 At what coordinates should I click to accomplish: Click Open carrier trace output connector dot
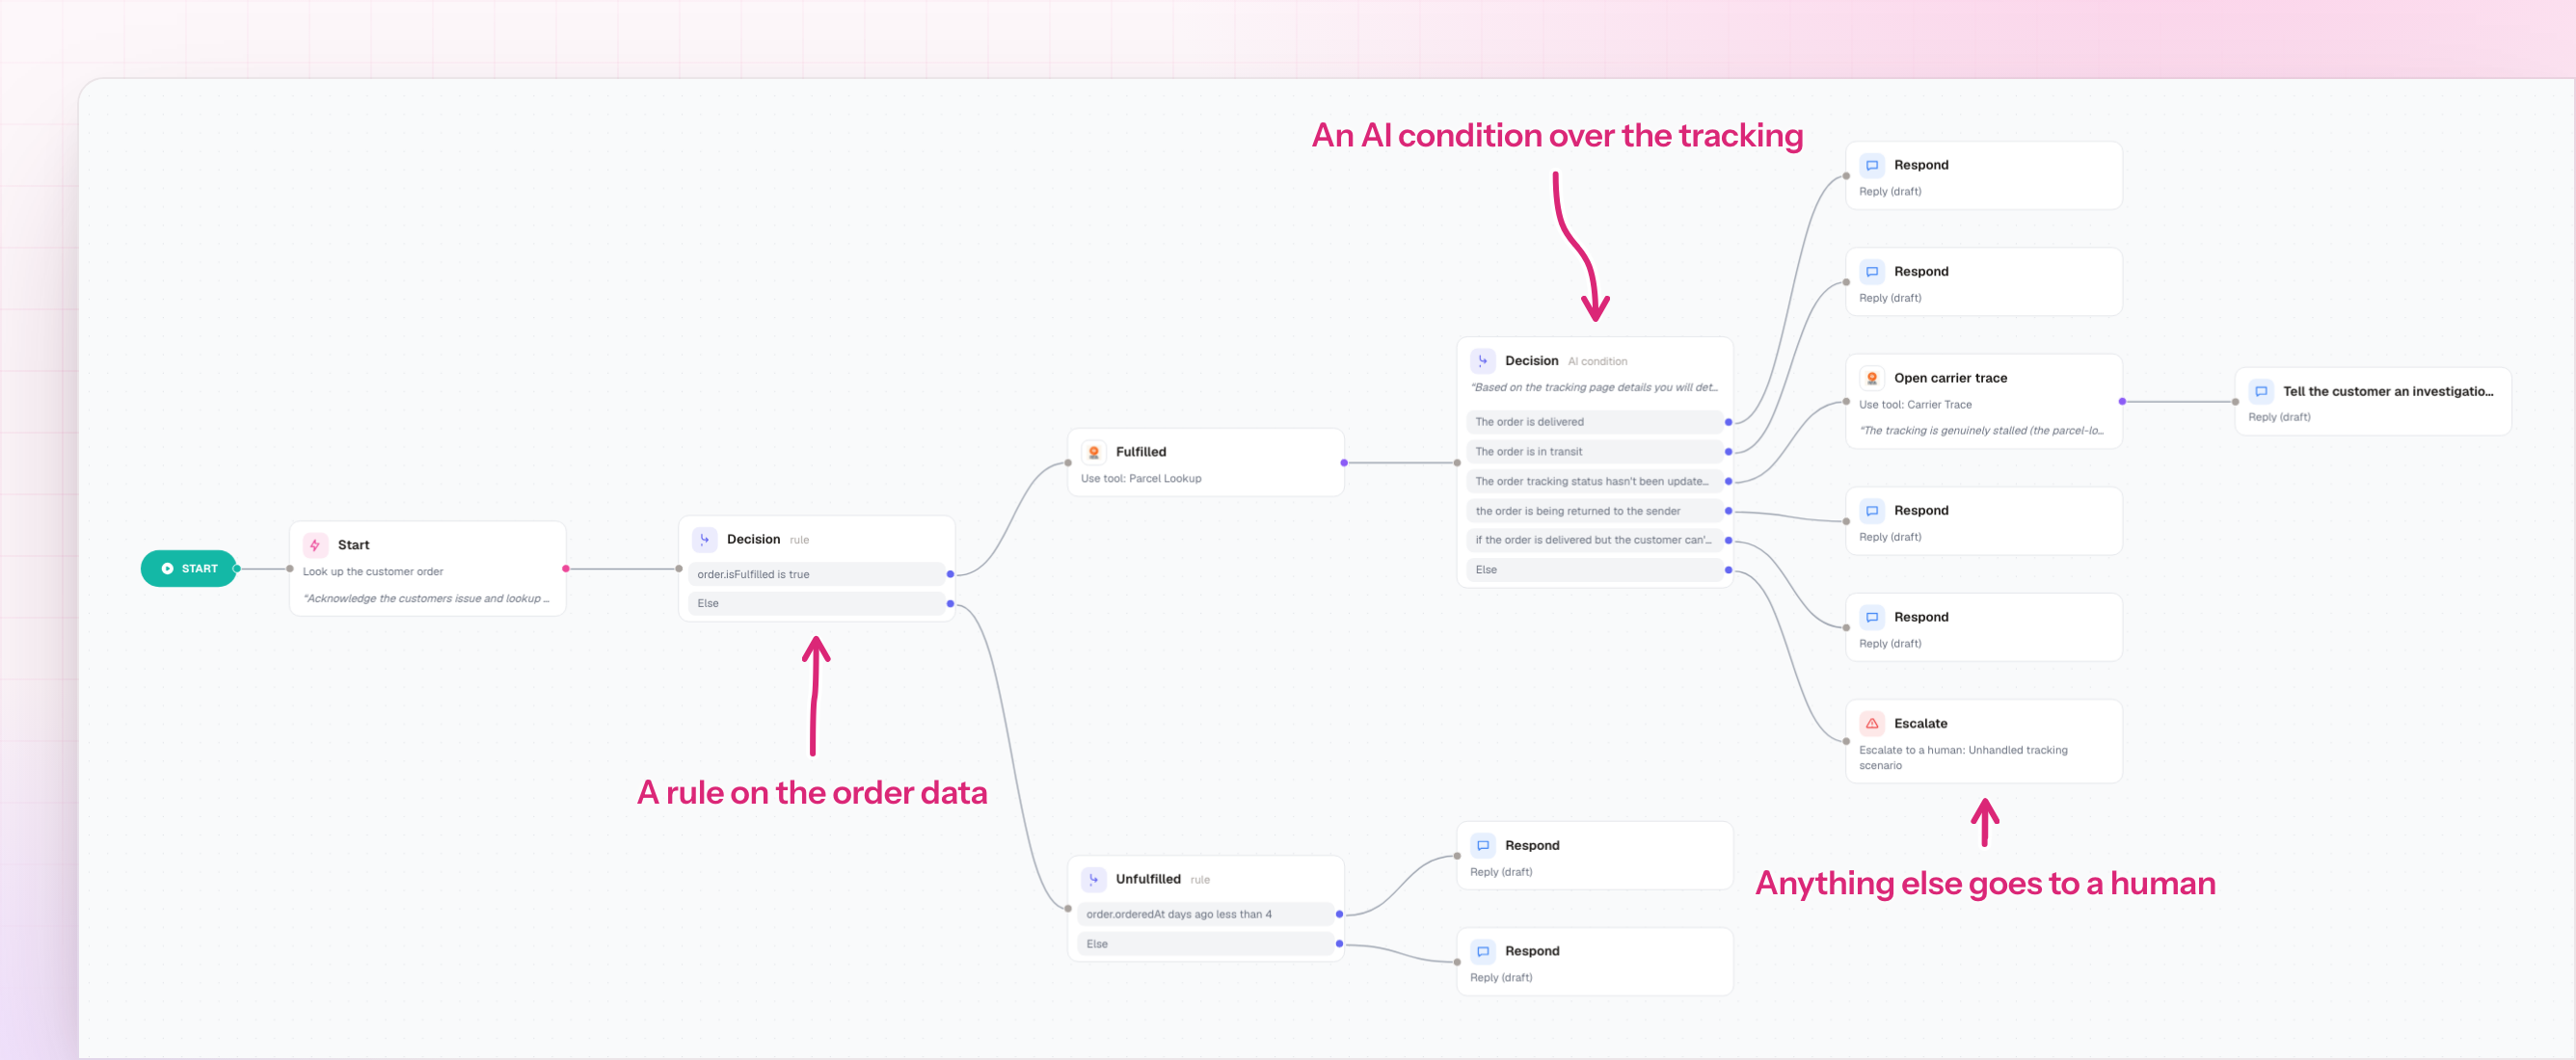(2122, 402)
